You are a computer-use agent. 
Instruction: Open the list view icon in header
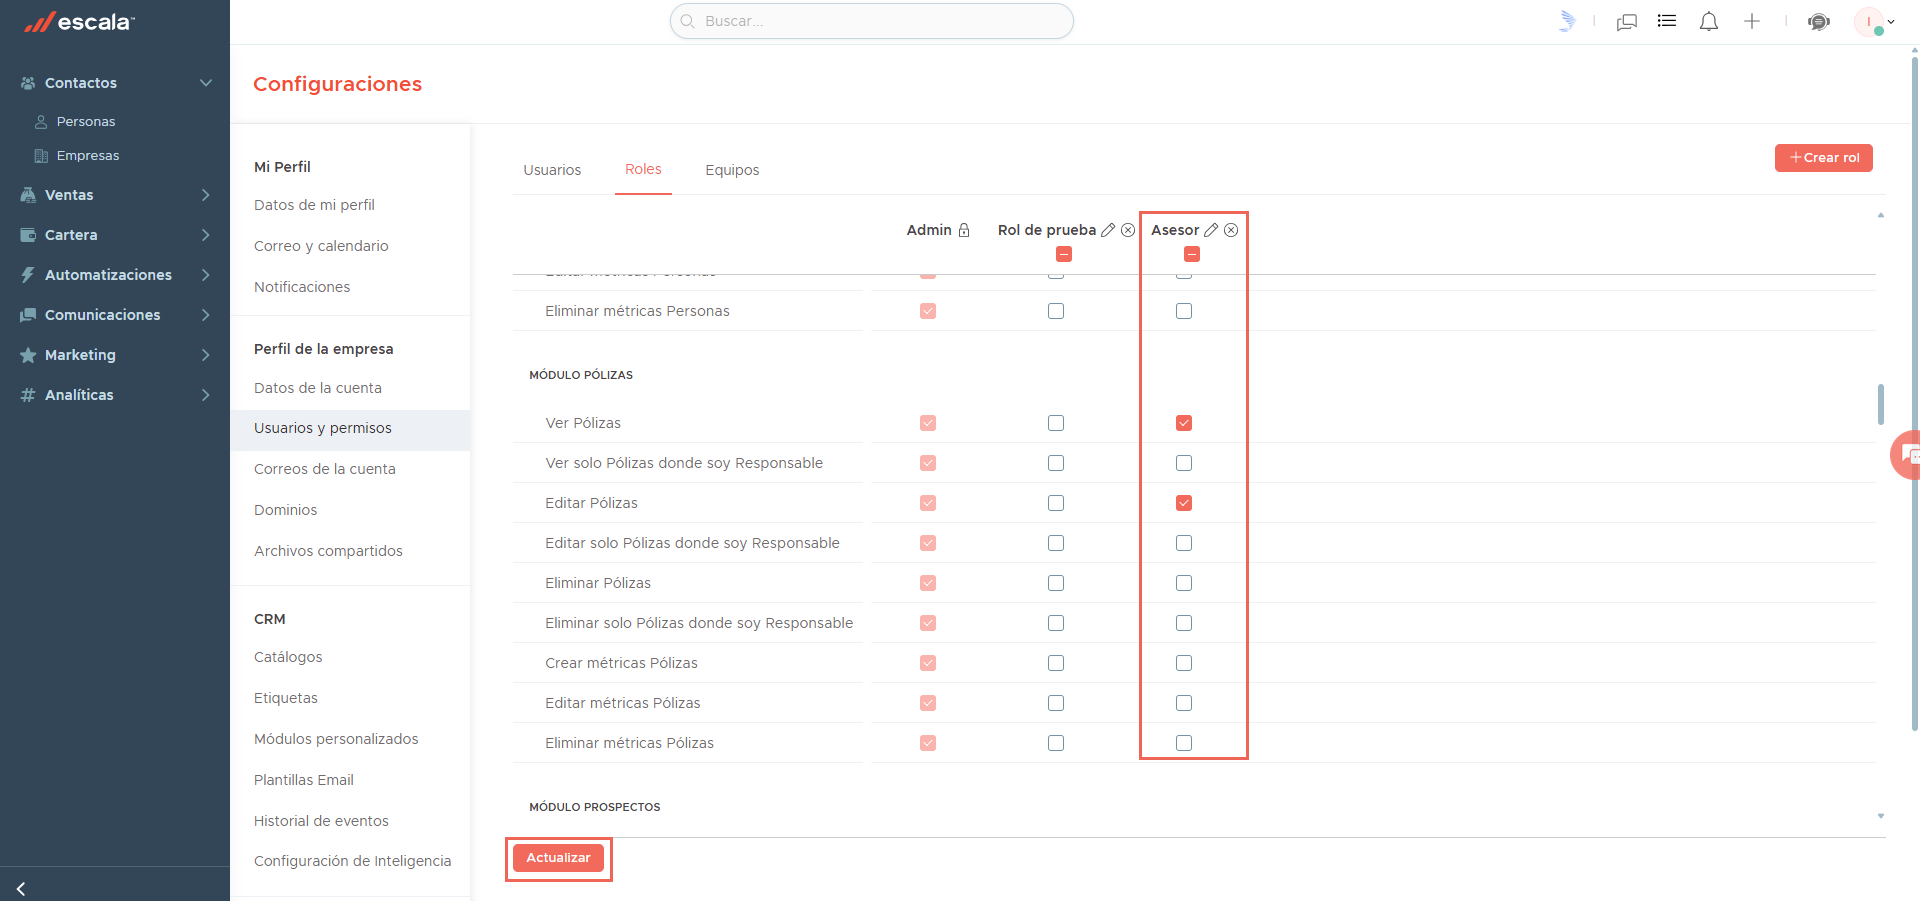click(1667, 21)
